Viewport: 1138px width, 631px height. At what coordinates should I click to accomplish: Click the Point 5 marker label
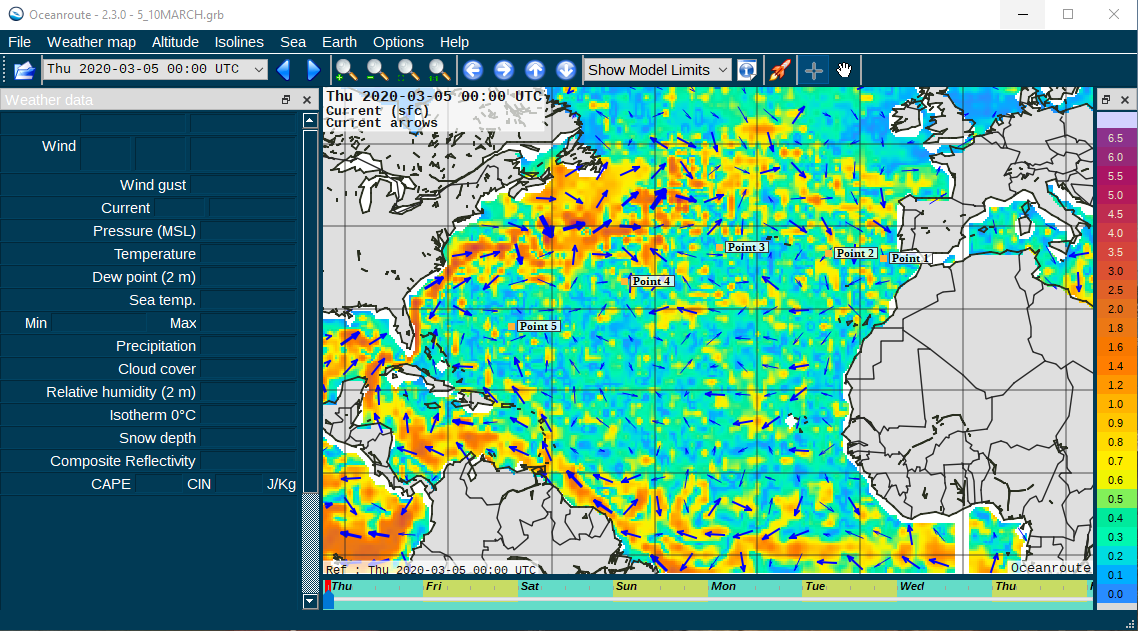(539, 326)
